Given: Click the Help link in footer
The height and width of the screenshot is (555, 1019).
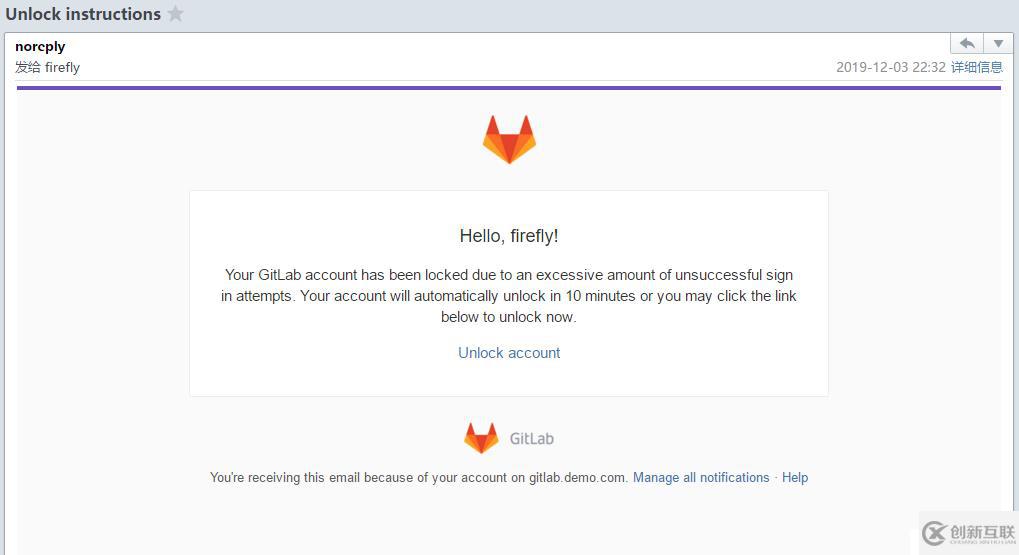Looking at the screenshot, I should [795, 478].
